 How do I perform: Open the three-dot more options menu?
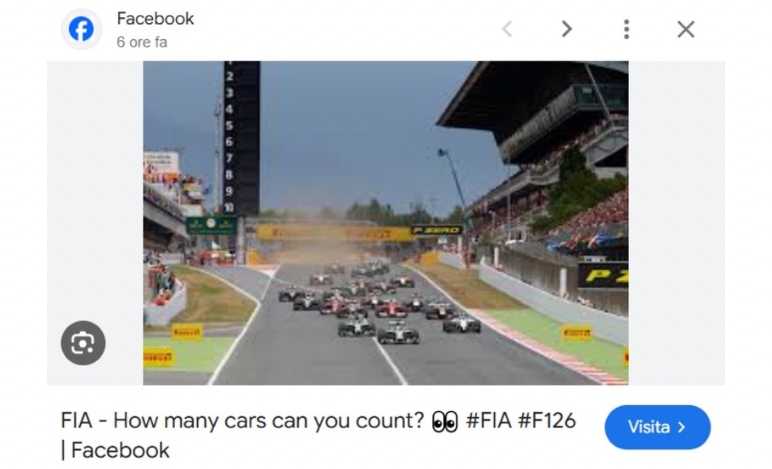626,29
